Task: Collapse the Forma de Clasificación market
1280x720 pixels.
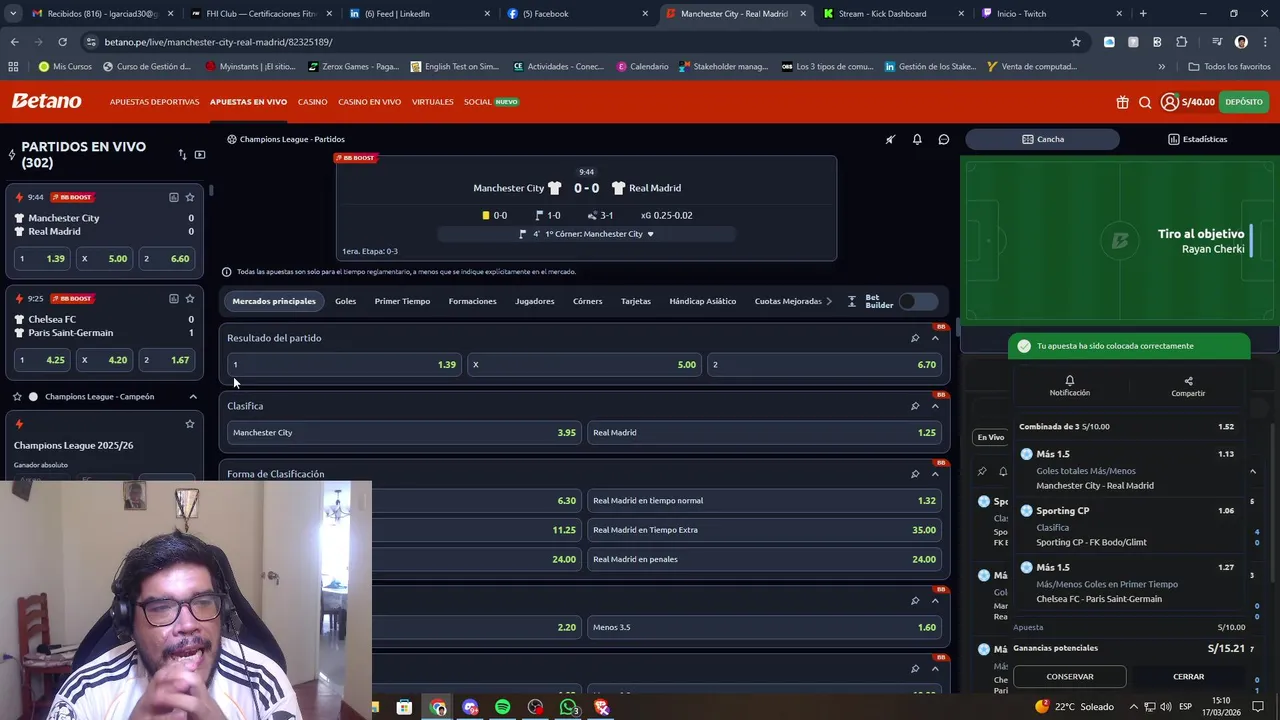Action: (935, 474)
